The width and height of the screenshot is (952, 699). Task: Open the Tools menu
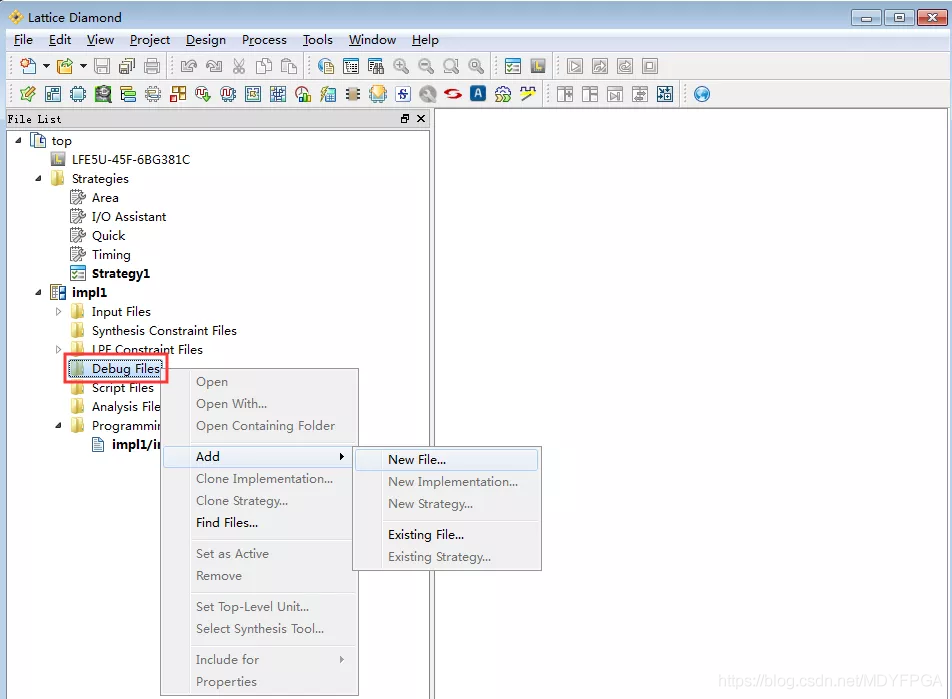(318, 40)
